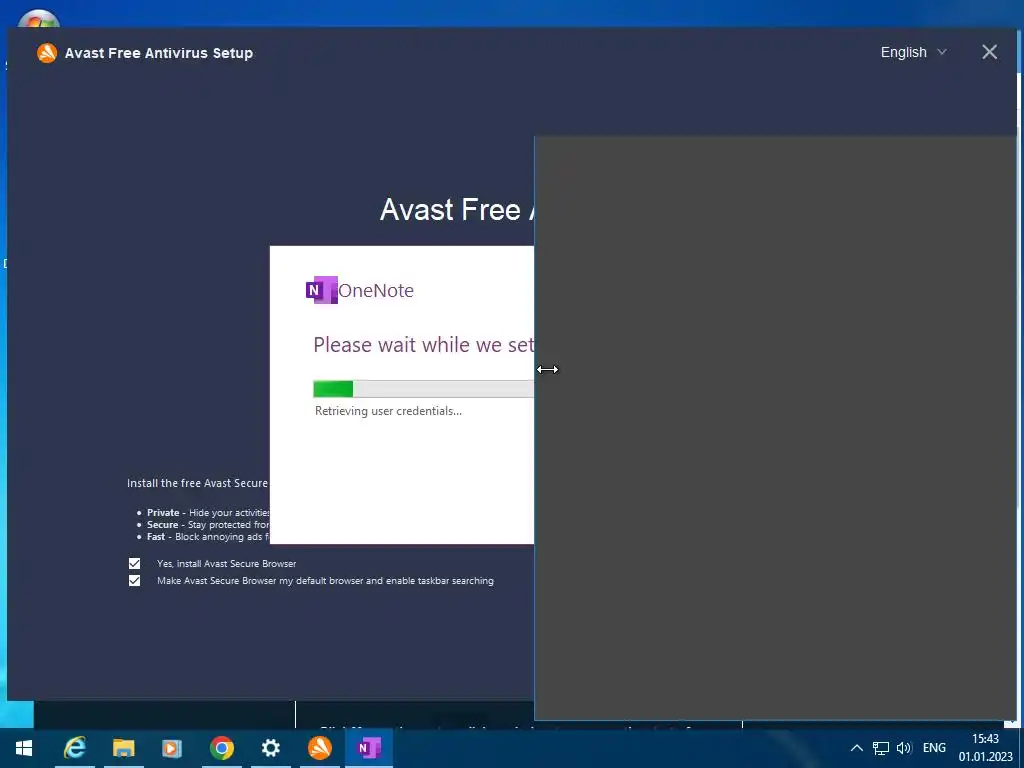This screenshot has height=768, width=1024.
Task: Change ENG input language
Action: pos(934,748)
